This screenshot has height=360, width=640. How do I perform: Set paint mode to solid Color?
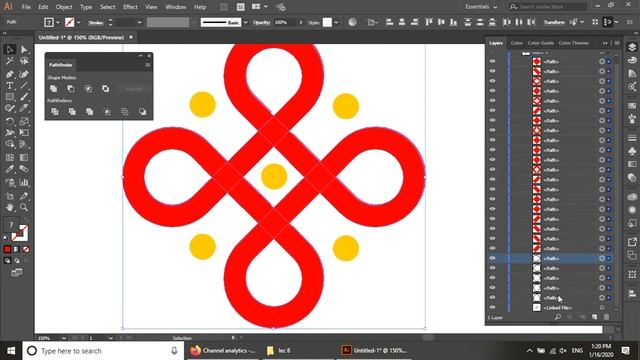[7, 249]
